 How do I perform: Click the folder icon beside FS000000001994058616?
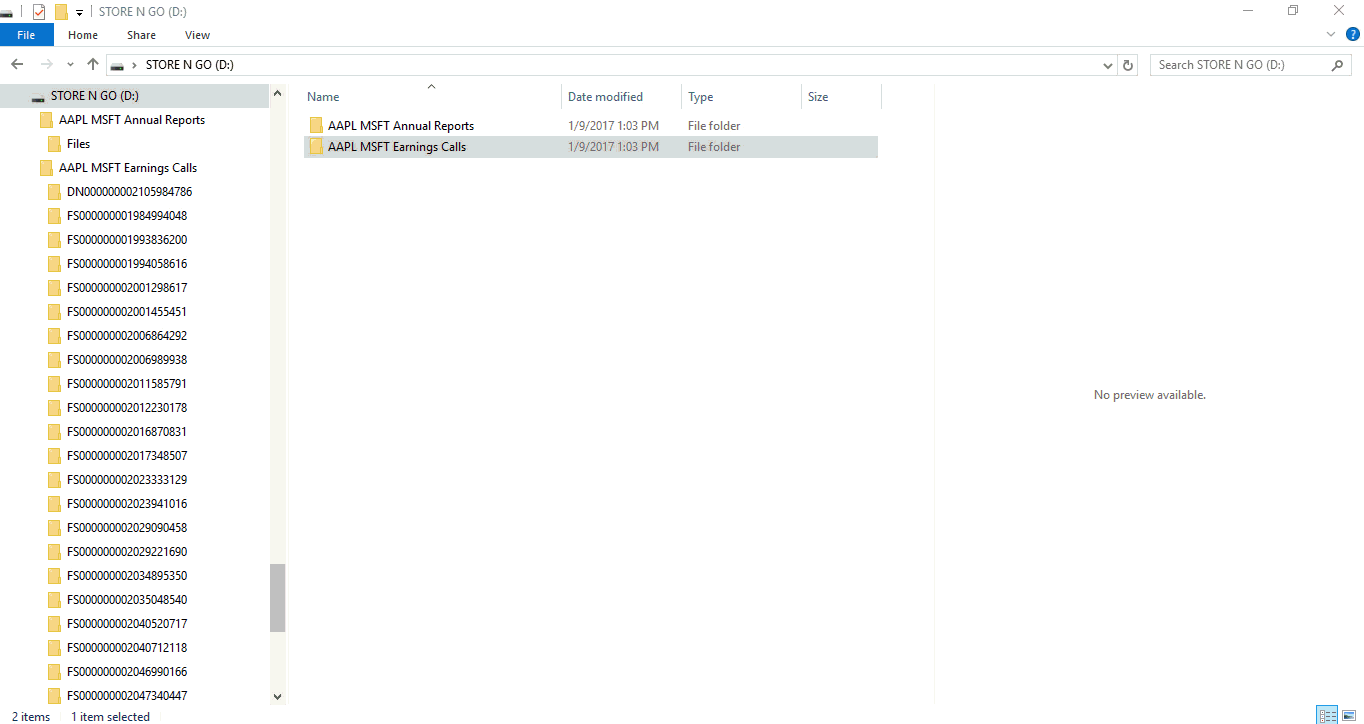[54, 264]
